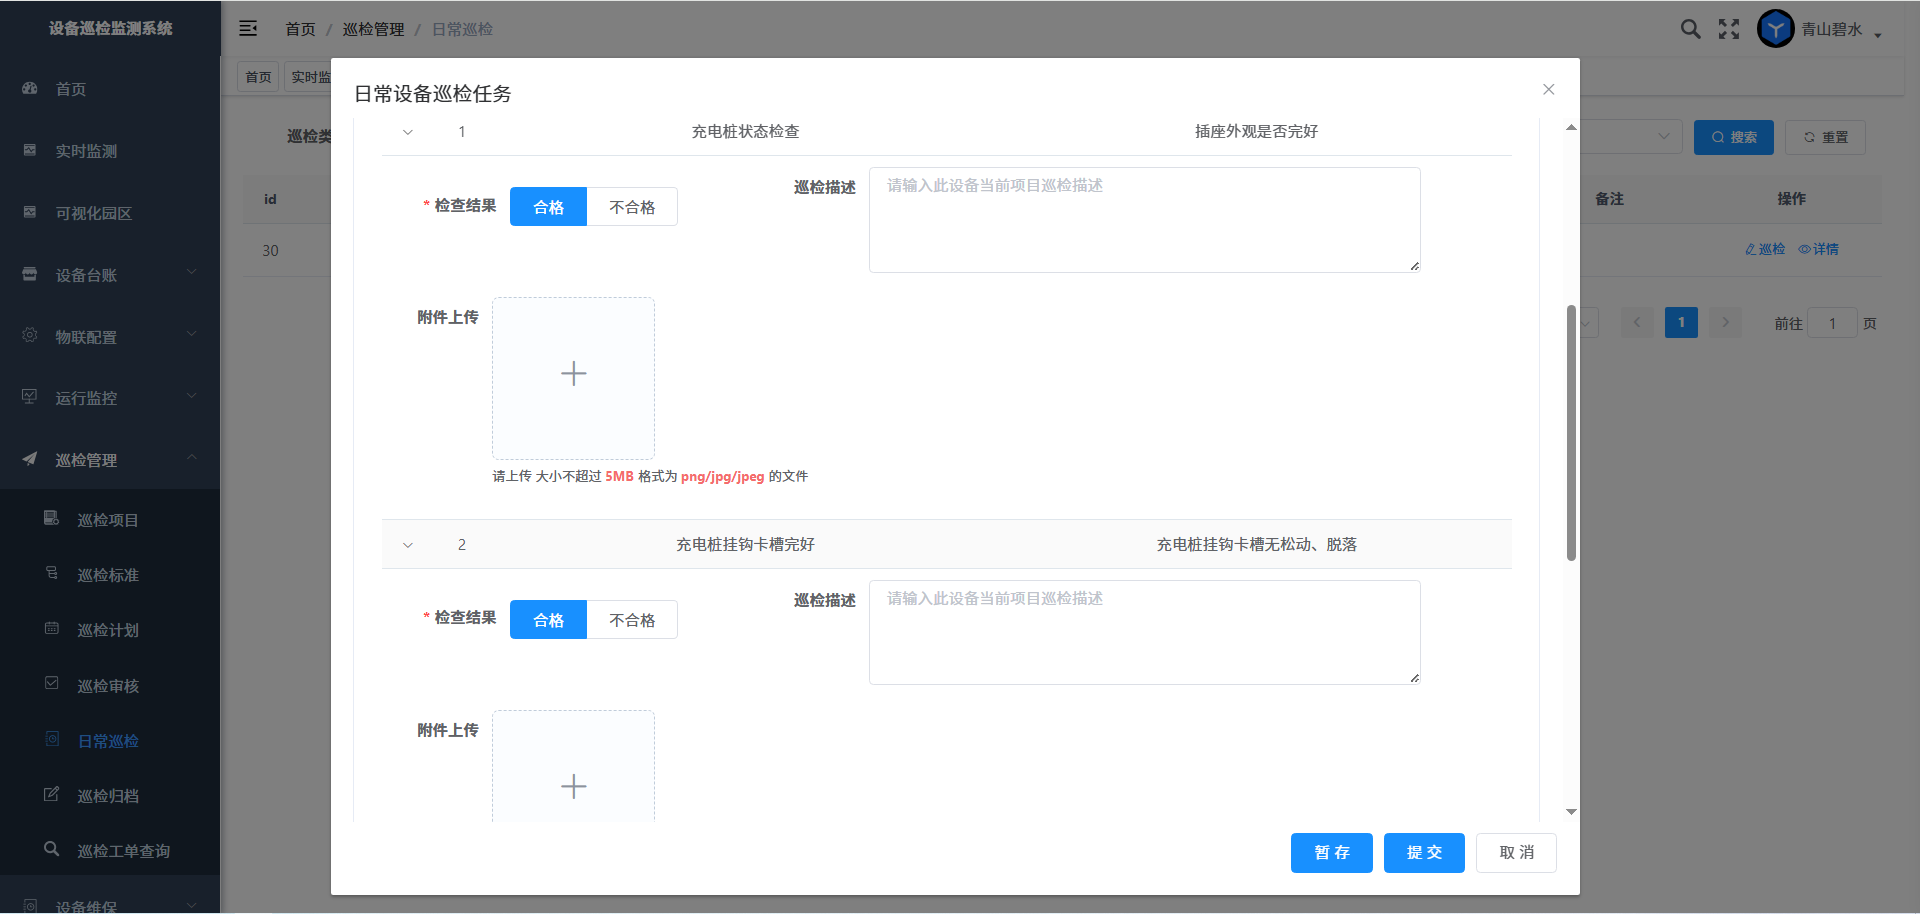Click the 首页 dashboard icon in sidebar
Image resolution: width=1920 pixels, height=914 pixels.
(x=30, y=88)
